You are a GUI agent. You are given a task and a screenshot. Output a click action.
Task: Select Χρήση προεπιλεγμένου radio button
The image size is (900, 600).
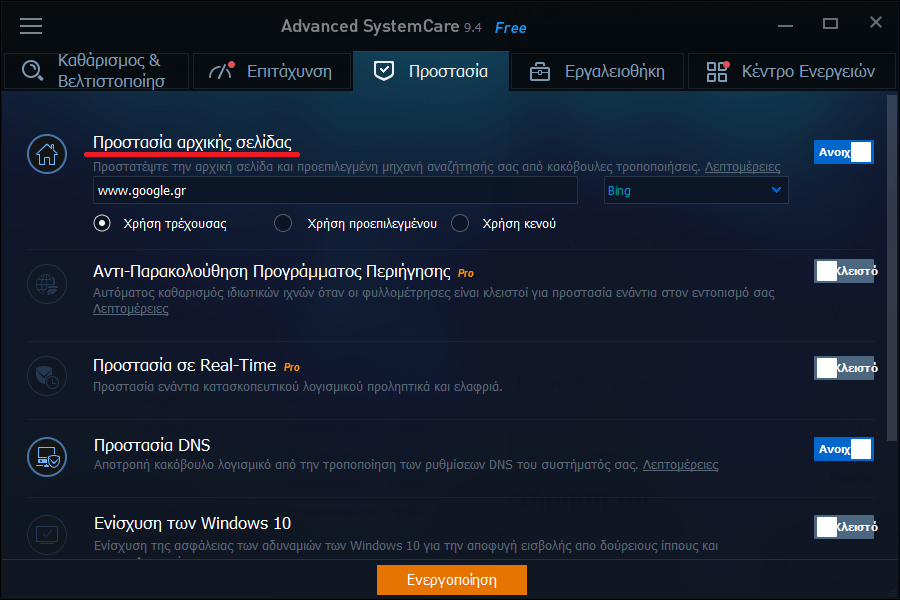pos(283,223)
